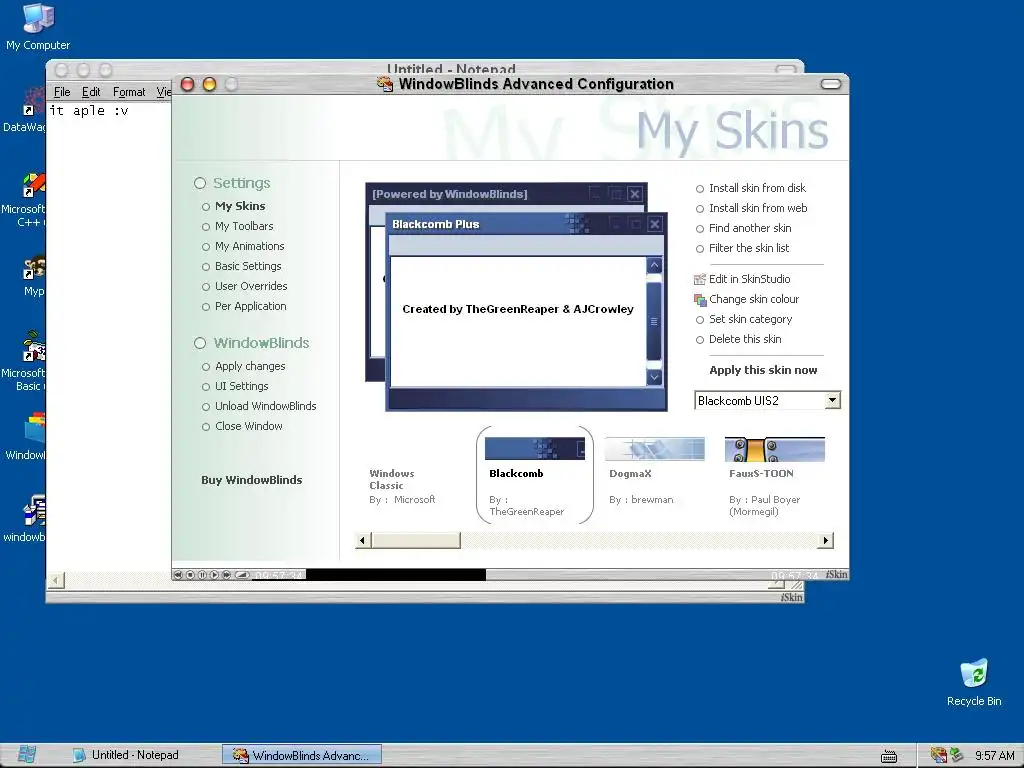Click Delete this skin
1024x768 pixels.
pyautogui.click(x=744, y=340)
